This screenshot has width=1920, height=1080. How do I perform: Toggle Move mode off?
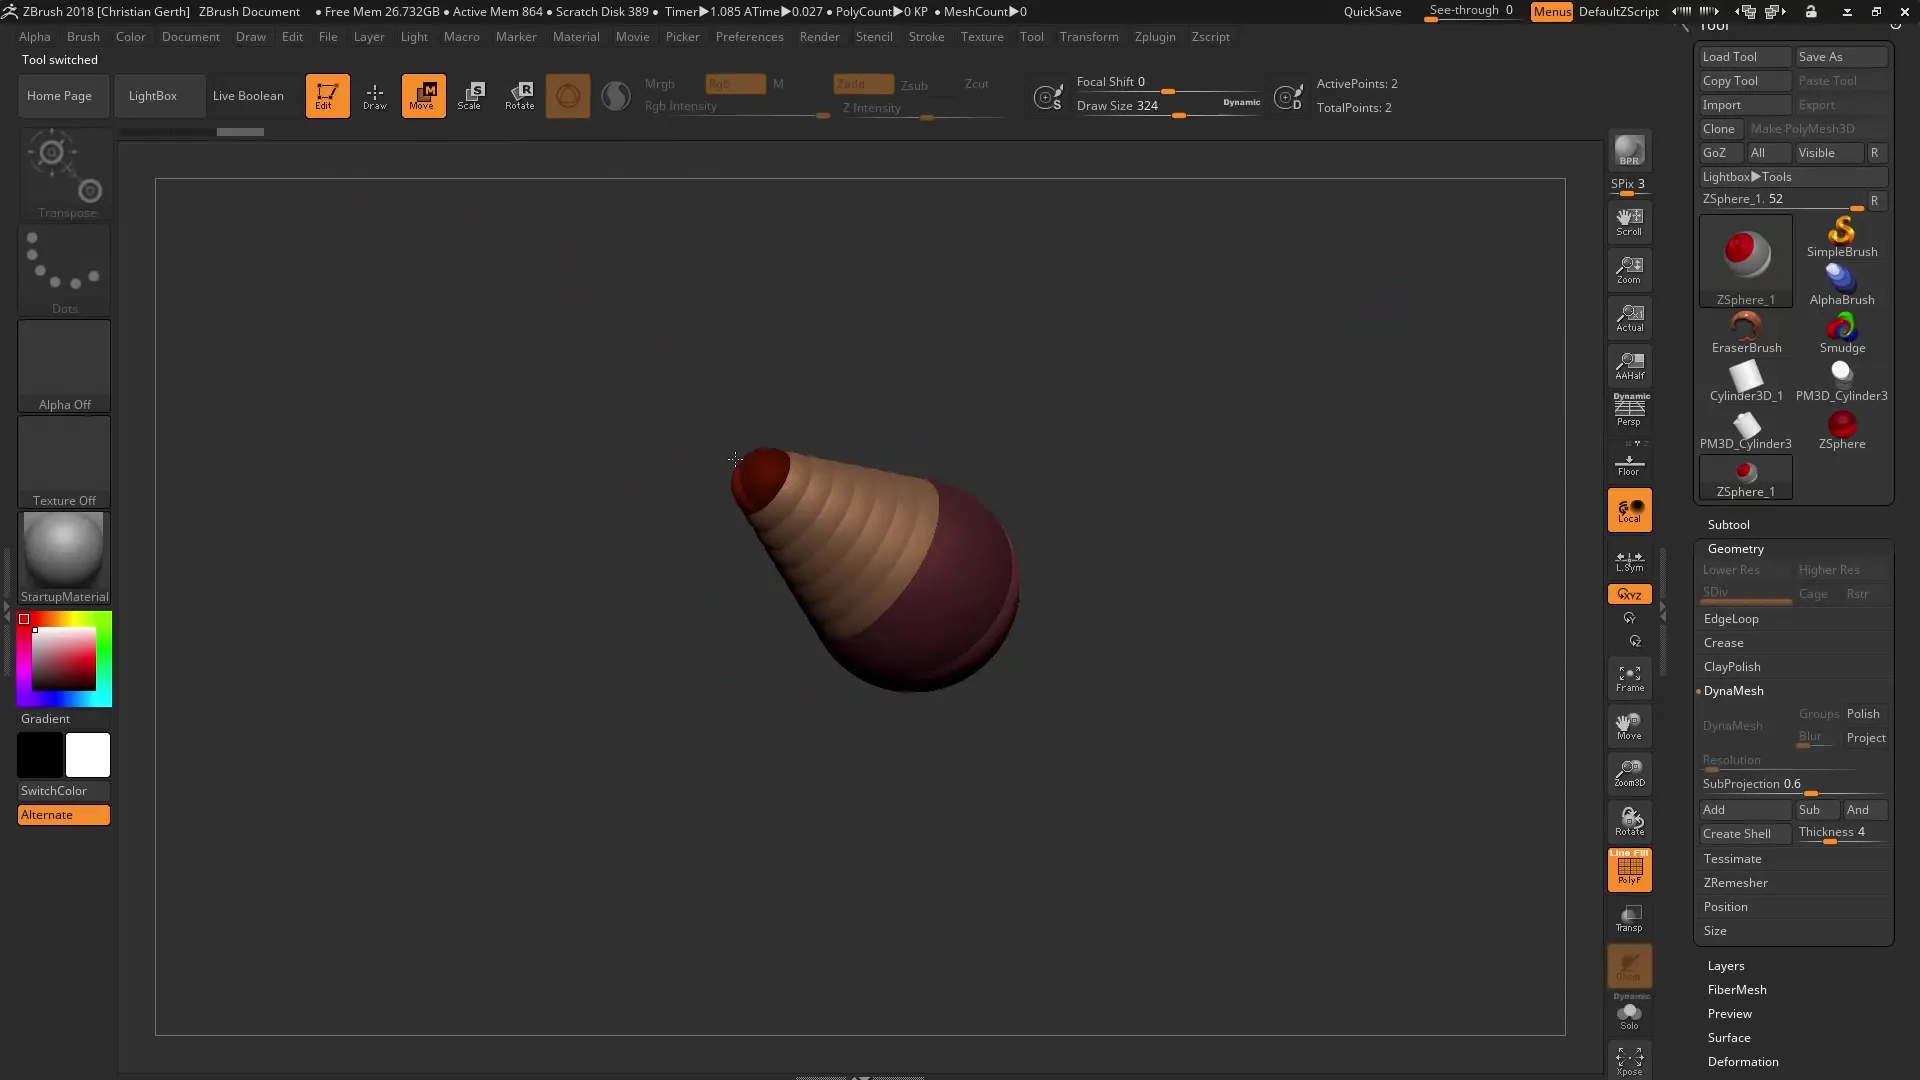point(423,96)
